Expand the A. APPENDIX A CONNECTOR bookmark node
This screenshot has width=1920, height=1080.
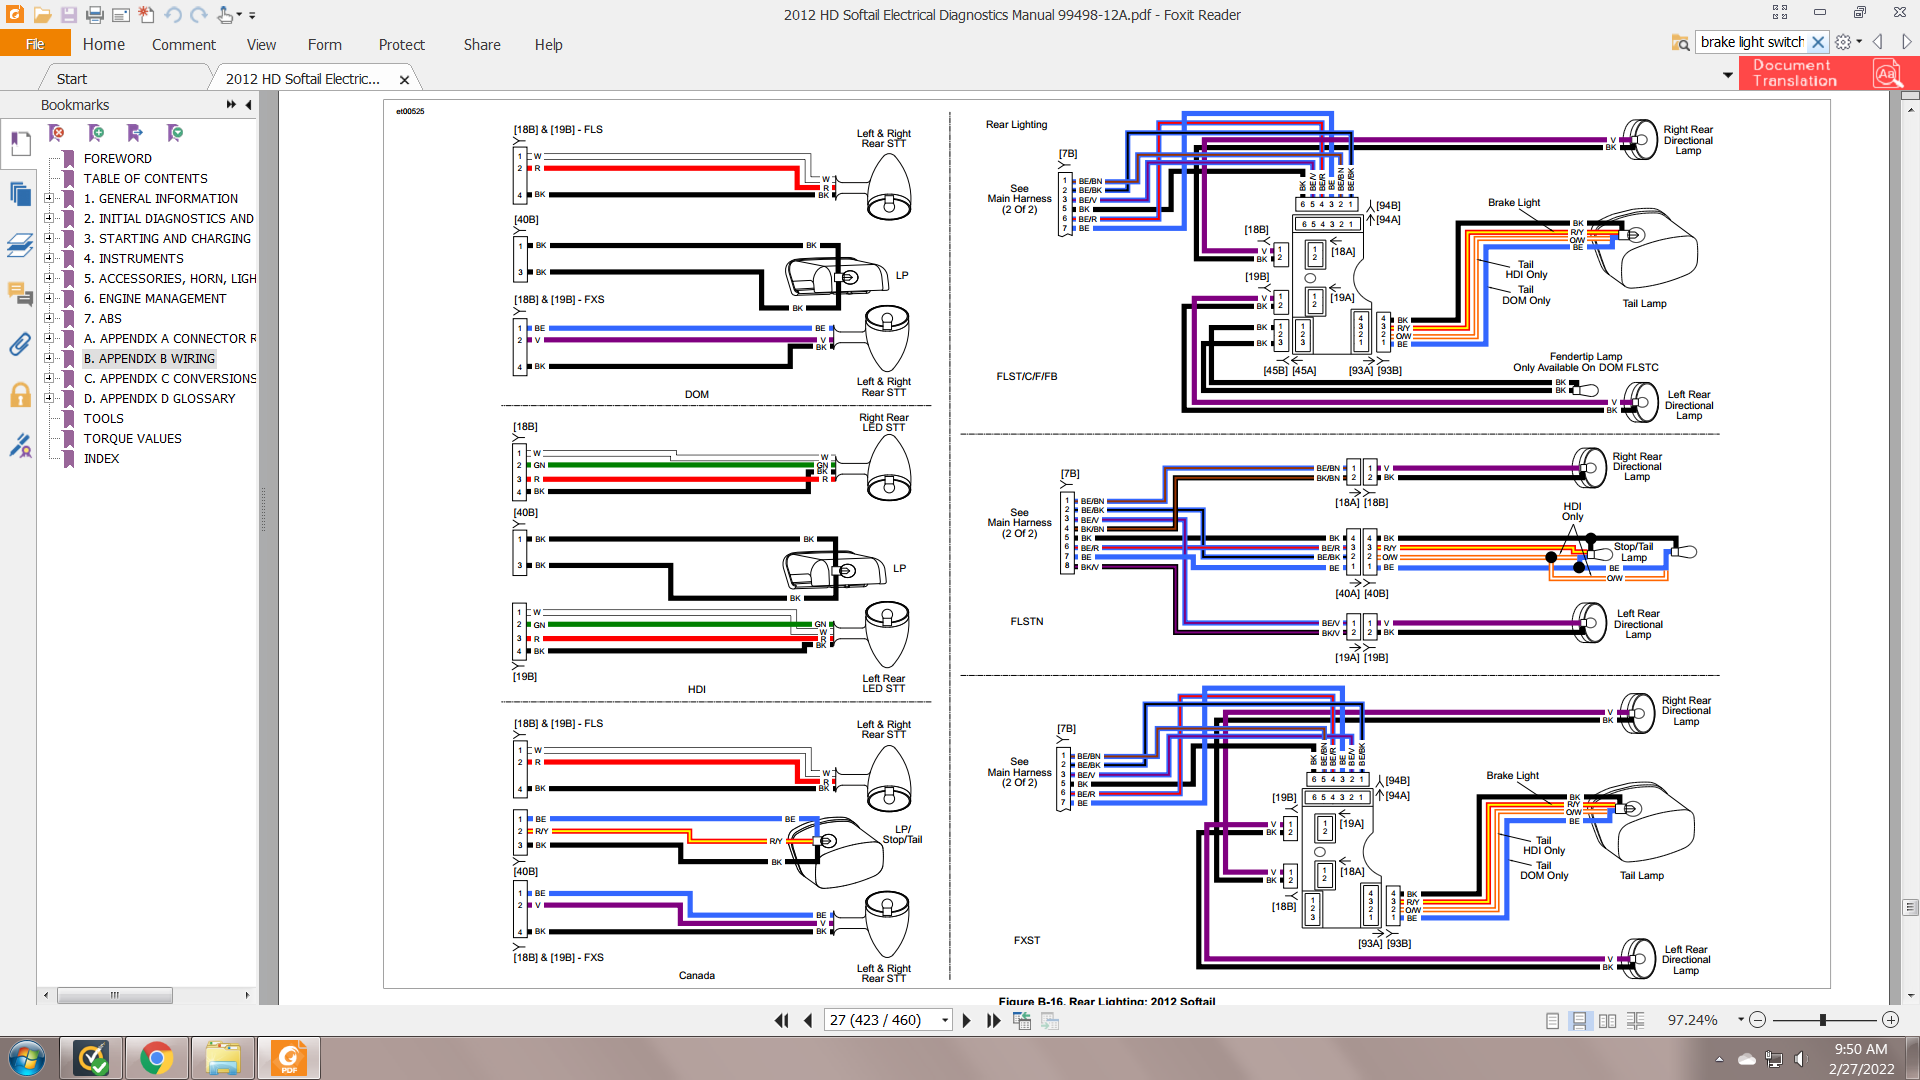pyautogui.click(x=48, y=338)
